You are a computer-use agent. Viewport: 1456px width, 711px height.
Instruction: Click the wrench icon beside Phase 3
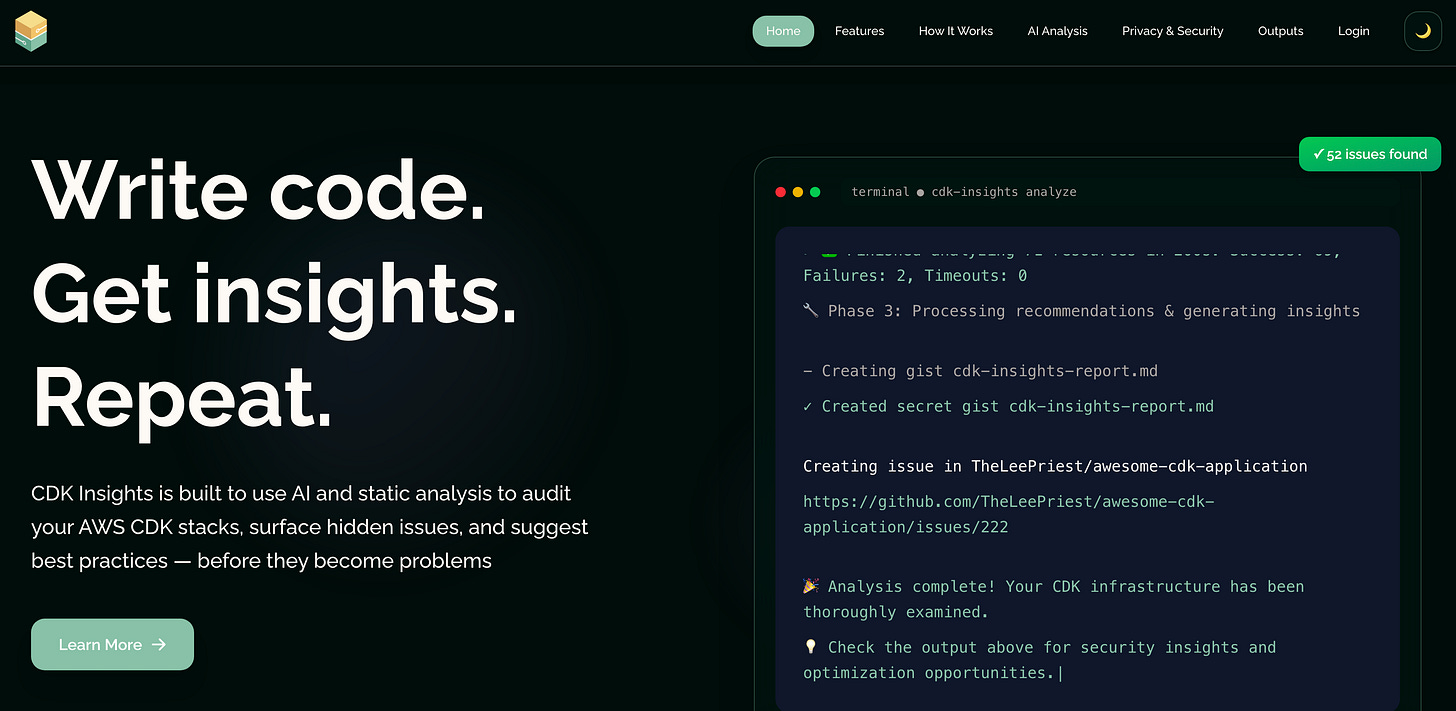click(x=811, y=311)
